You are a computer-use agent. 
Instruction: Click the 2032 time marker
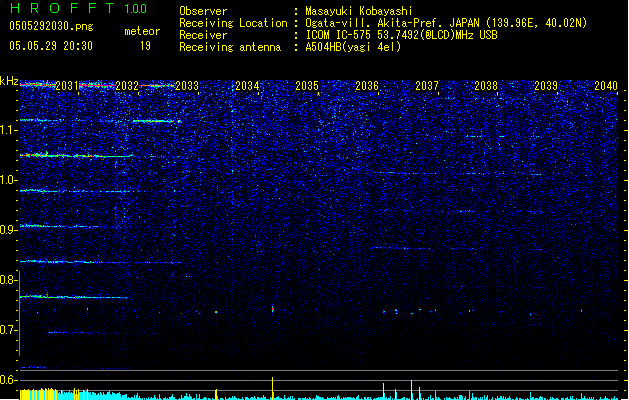click(x=127, y=86)
